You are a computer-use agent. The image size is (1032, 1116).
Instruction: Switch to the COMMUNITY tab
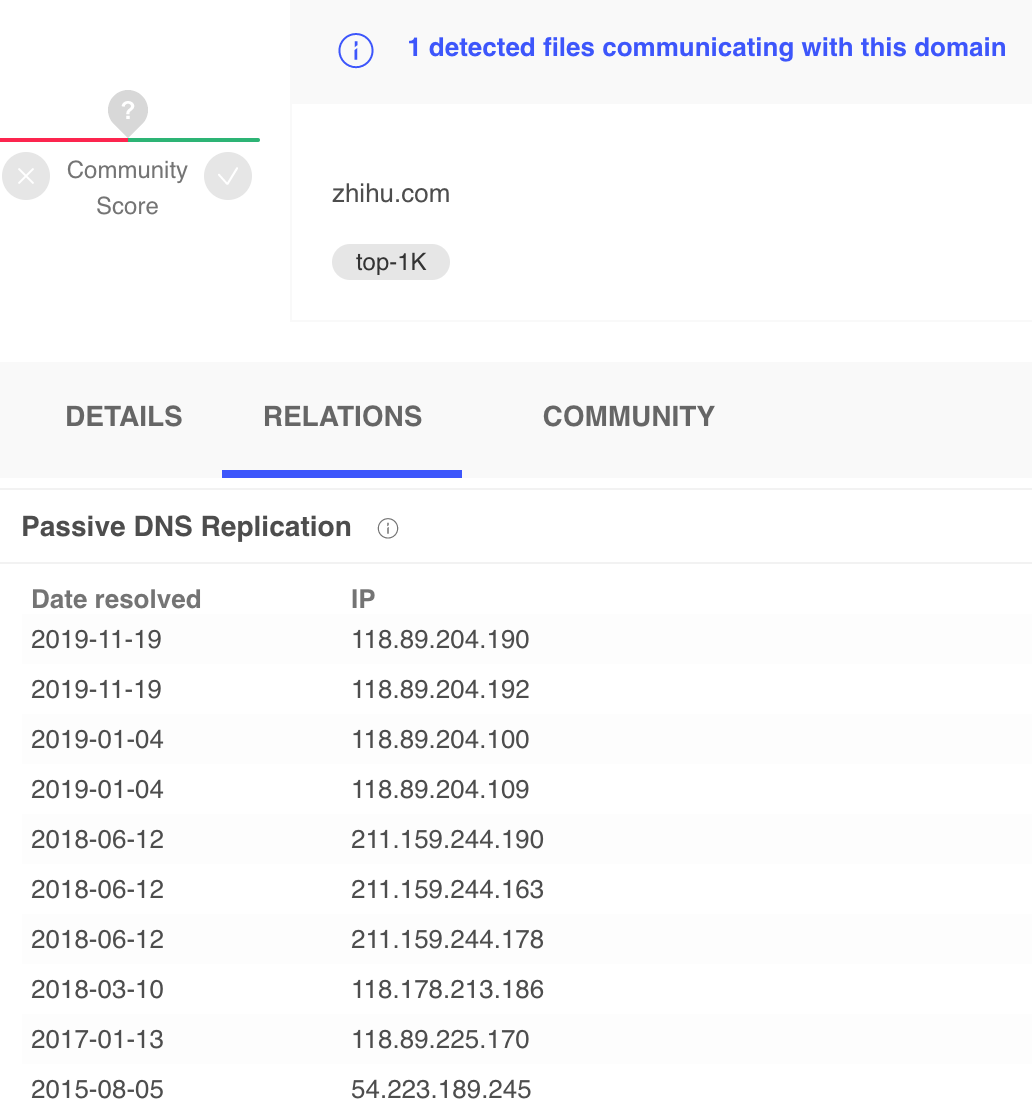pos(628,417)
